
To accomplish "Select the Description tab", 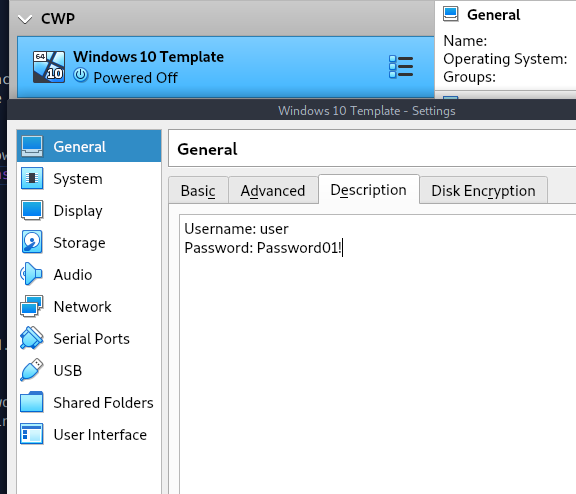I will tap(368, 190).
